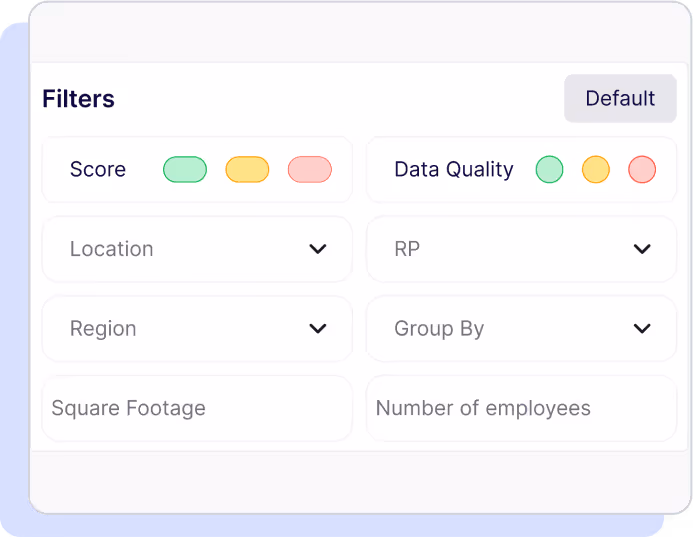Click the Score label text
The width and height of the screenshot is (693, 537).
click(98, 170)
